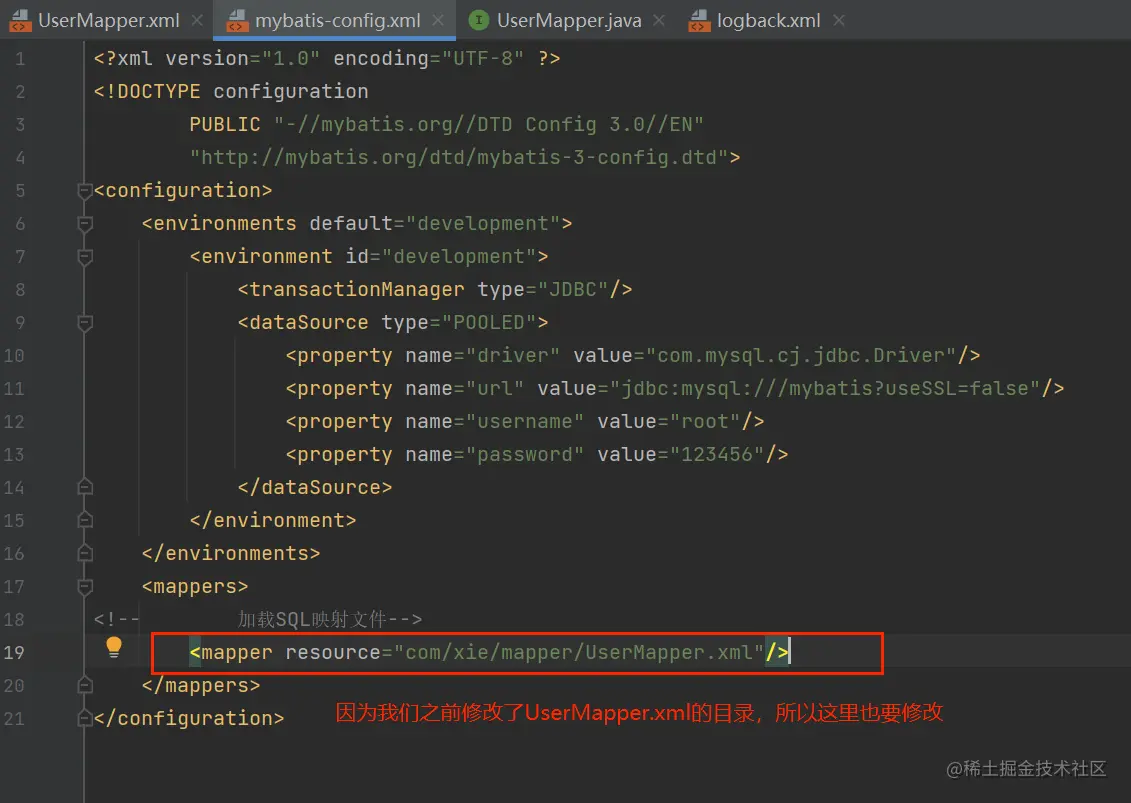Click the environments default "development" value
Viewport: 1131px width, 803px height.
(x=483, y=224)
